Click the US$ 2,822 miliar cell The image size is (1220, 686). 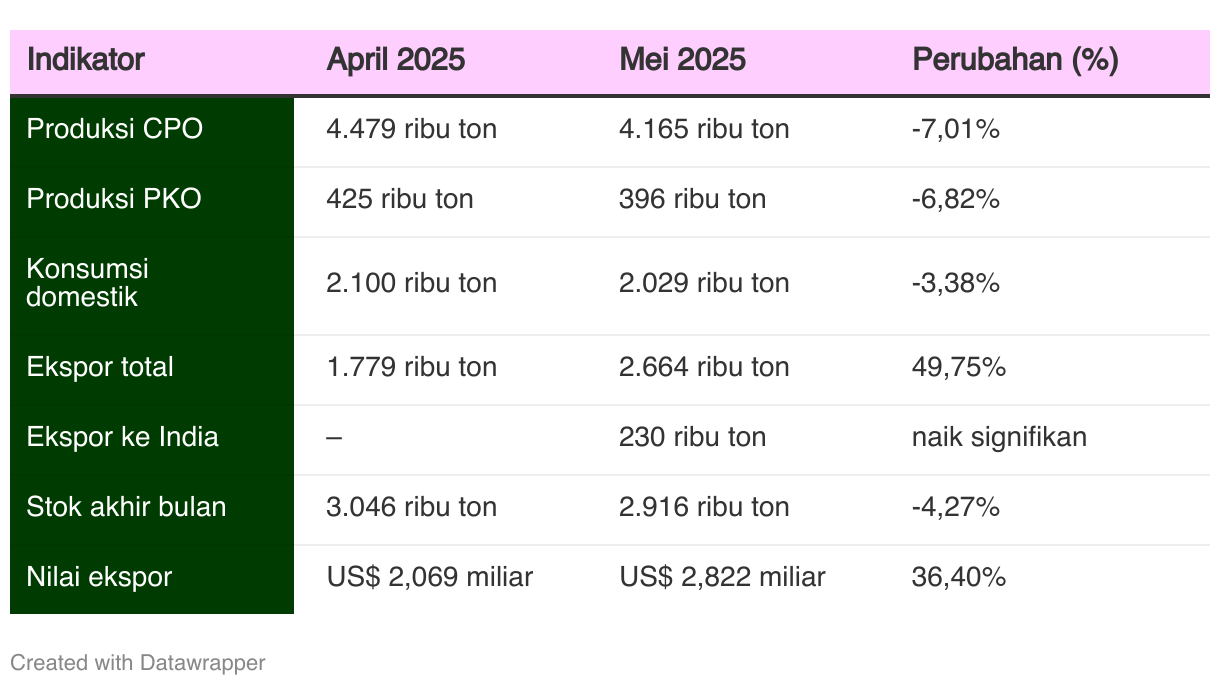723,577
